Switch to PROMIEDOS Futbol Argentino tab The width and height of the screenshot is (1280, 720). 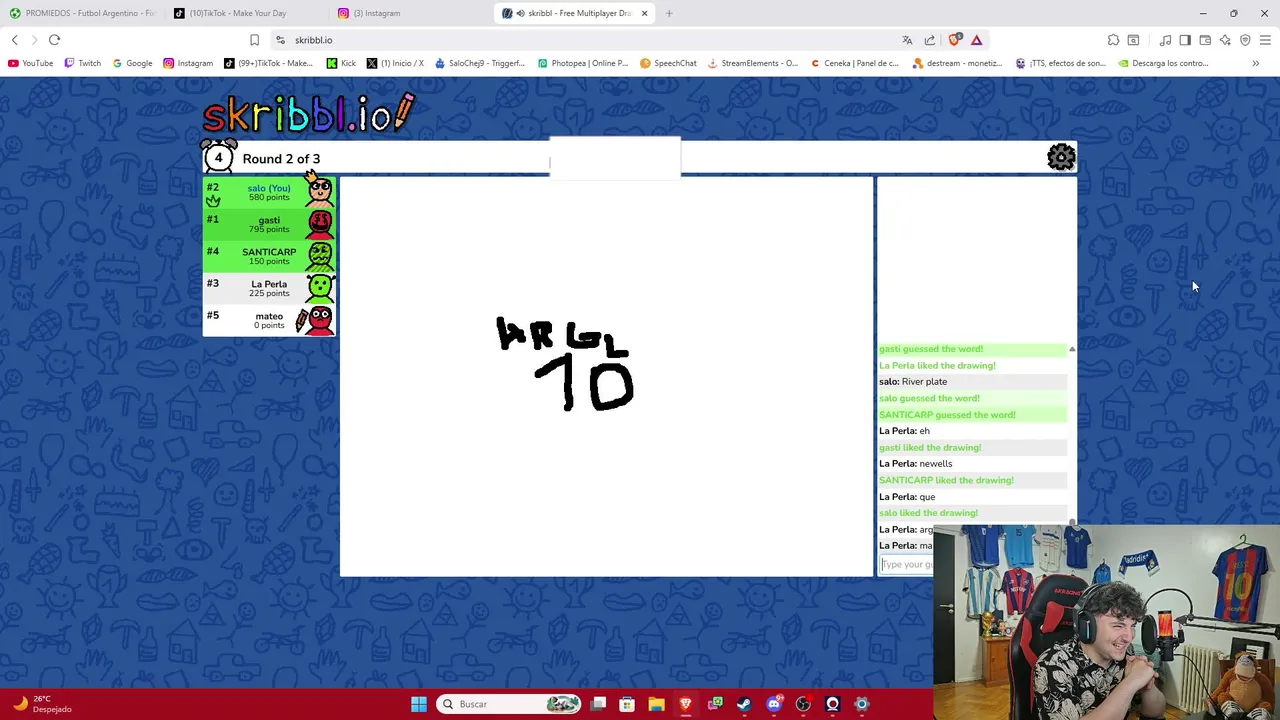point(83,13)
